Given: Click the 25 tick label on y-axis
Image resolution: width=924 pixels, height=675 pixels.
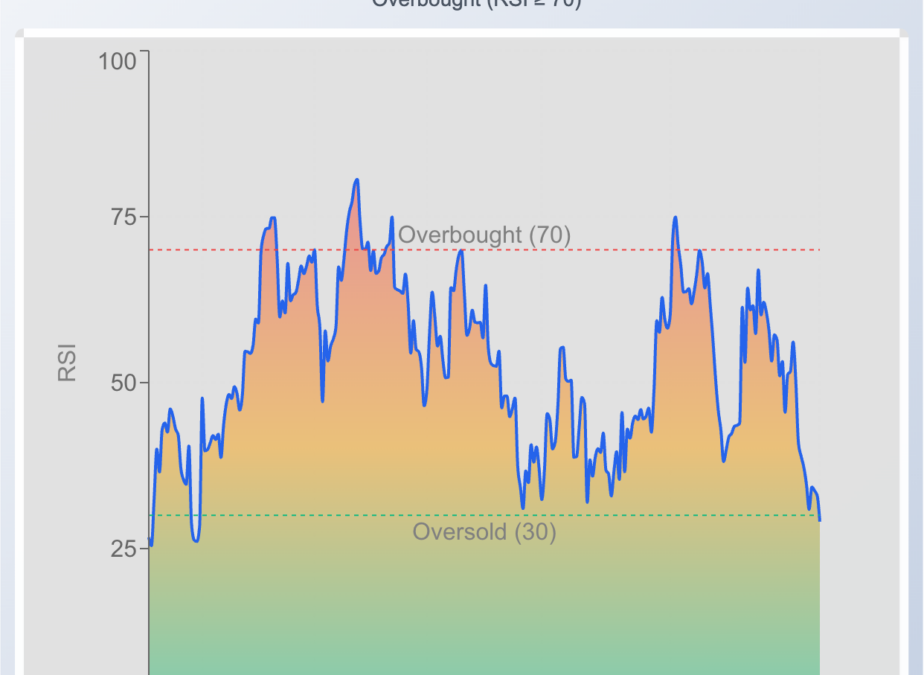Looking at the screenshot, I should tap(123, 549).
